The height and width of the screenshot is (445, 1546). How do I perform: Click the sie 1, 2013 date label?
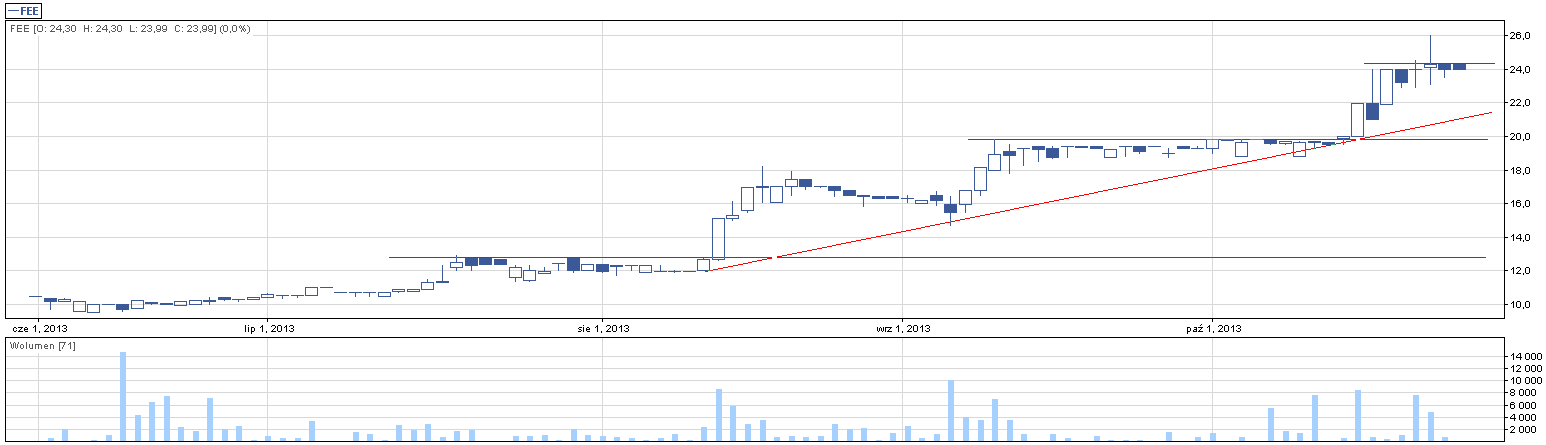click(603, 327)
